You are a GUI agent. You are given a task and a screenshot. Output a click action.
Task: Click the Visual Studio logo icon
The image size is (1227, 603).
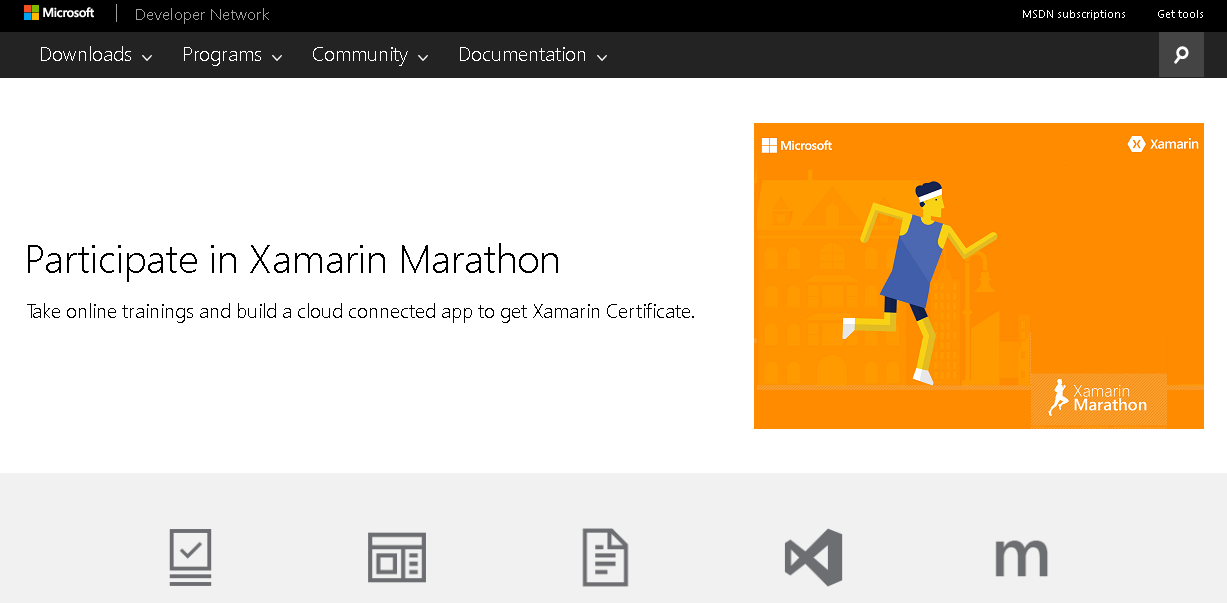[813, 557]
